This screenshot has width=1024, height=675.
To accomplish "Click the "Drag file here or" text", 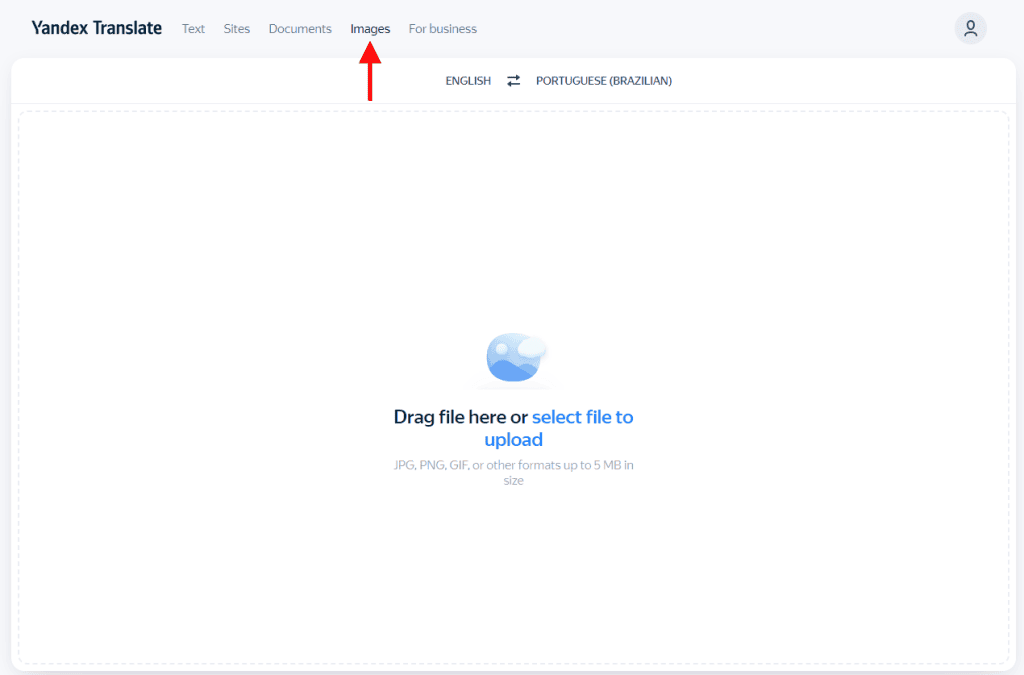I will (x=460, y=417).
